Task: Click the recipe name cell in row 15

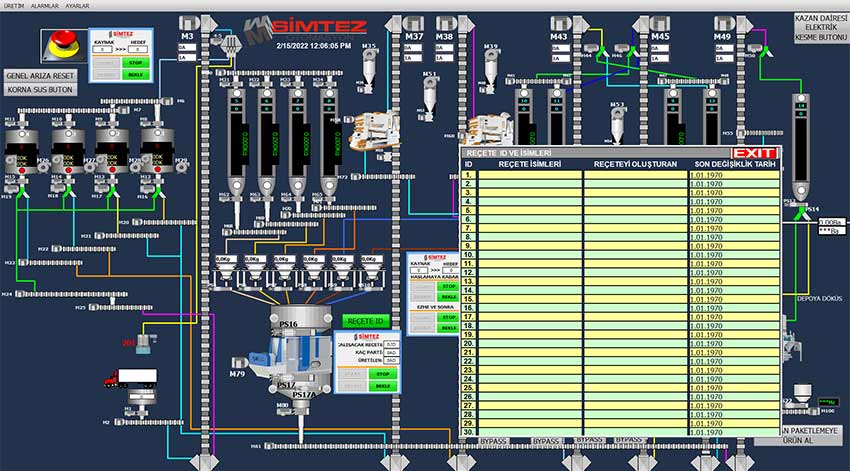Action: click(530, 299)
